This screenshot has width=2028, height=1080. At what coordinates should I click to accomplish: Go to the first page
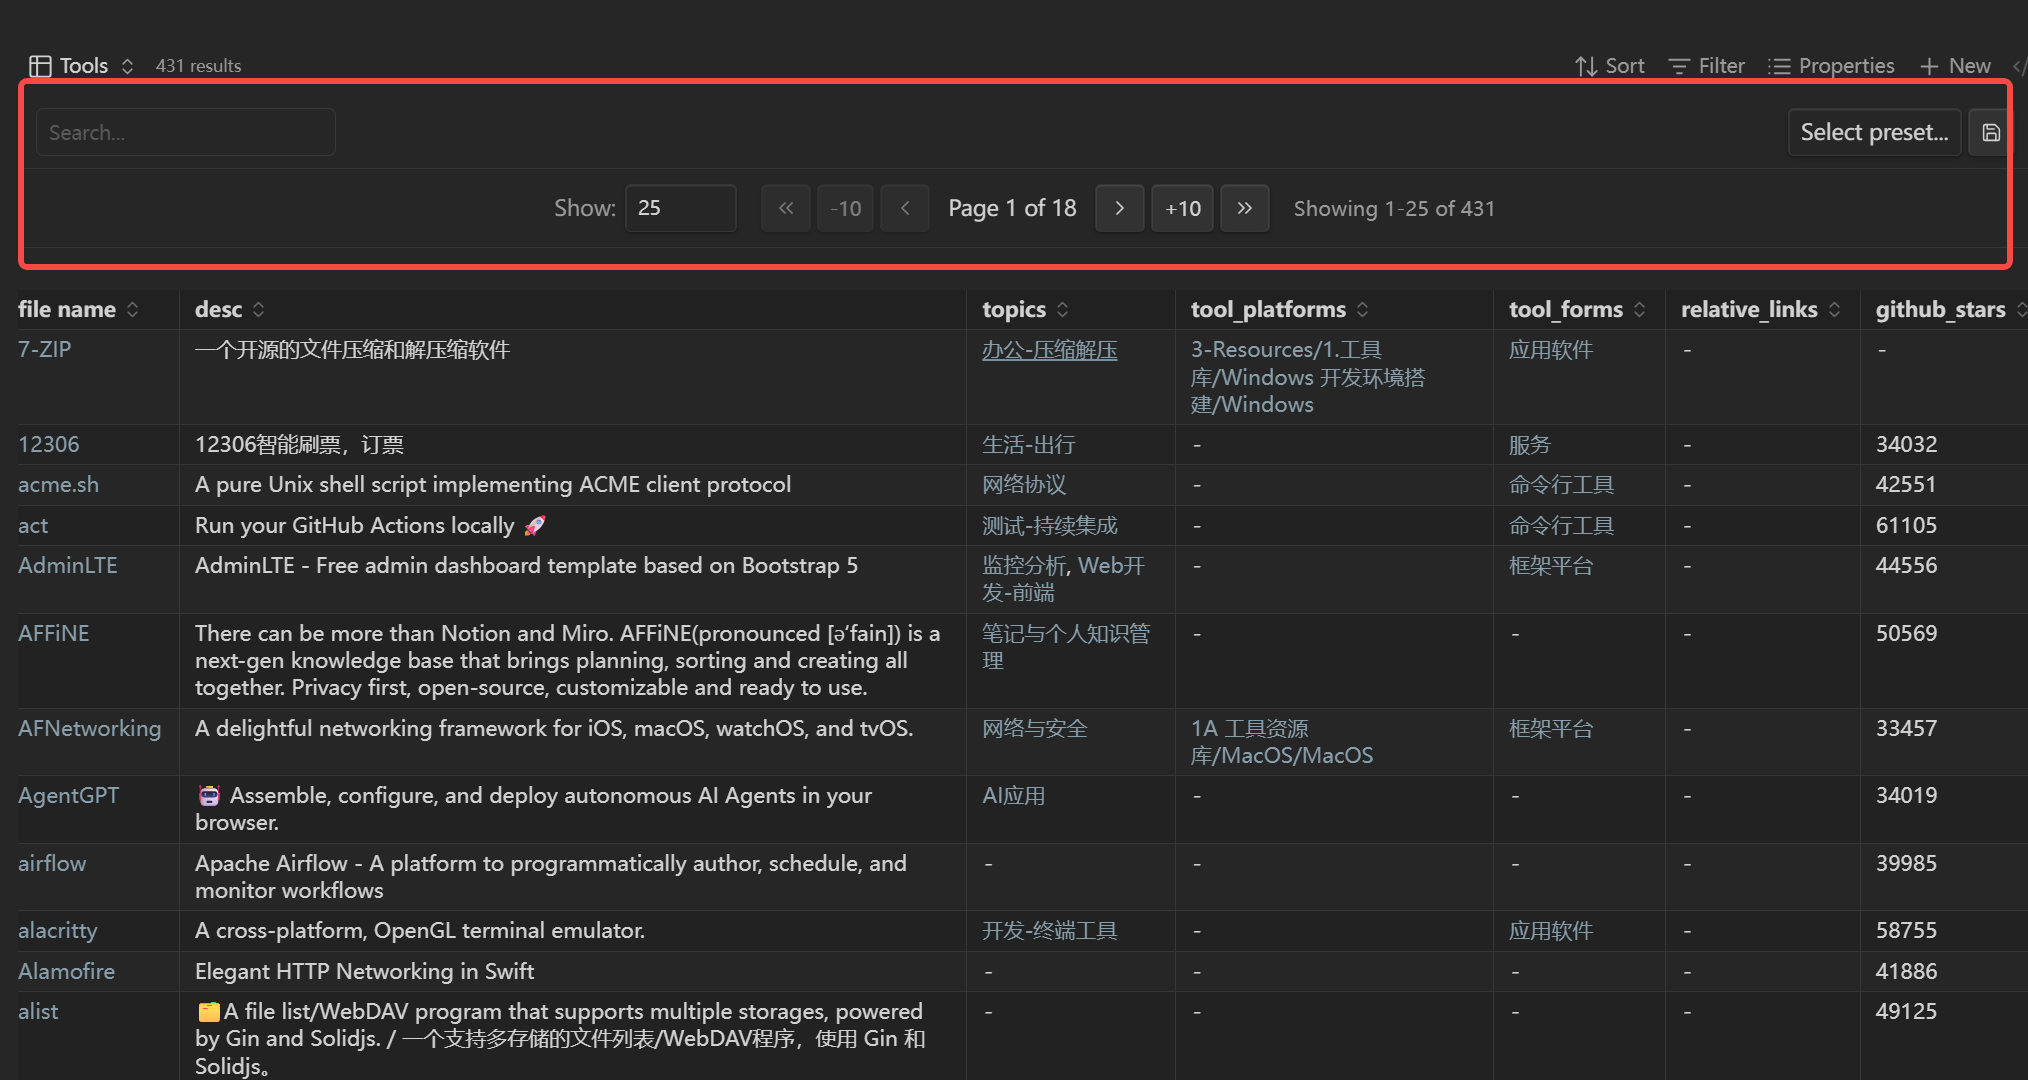[786, 208]
